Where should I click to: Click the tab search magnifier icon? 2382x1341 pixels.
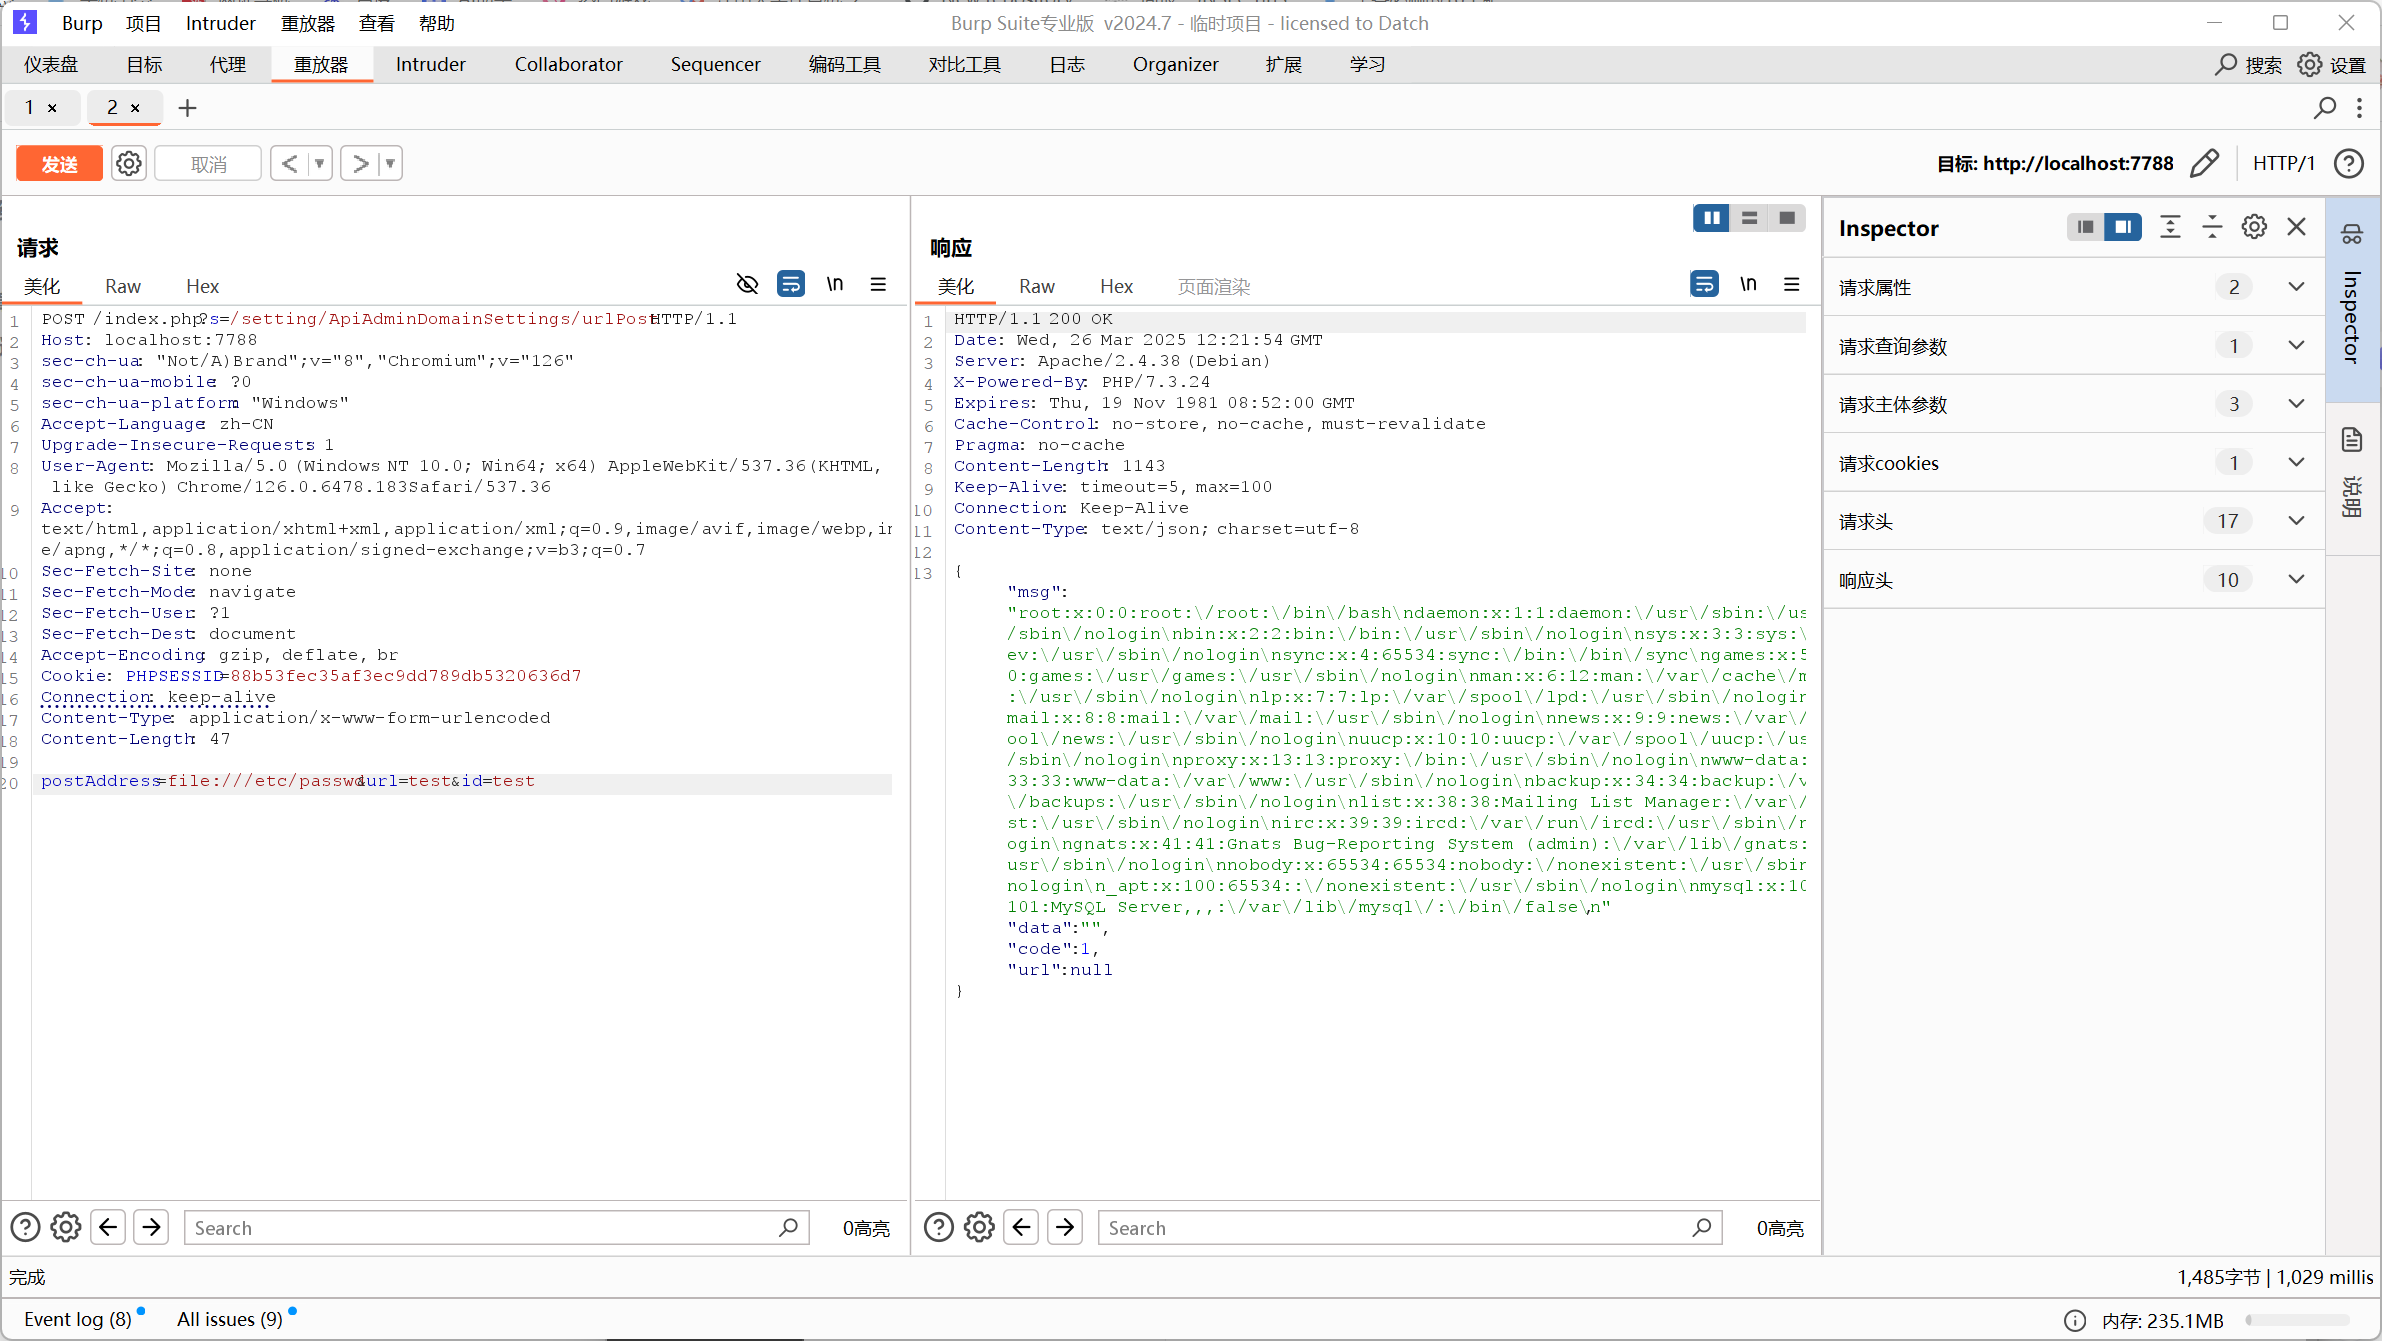[x=2325, y=108]
